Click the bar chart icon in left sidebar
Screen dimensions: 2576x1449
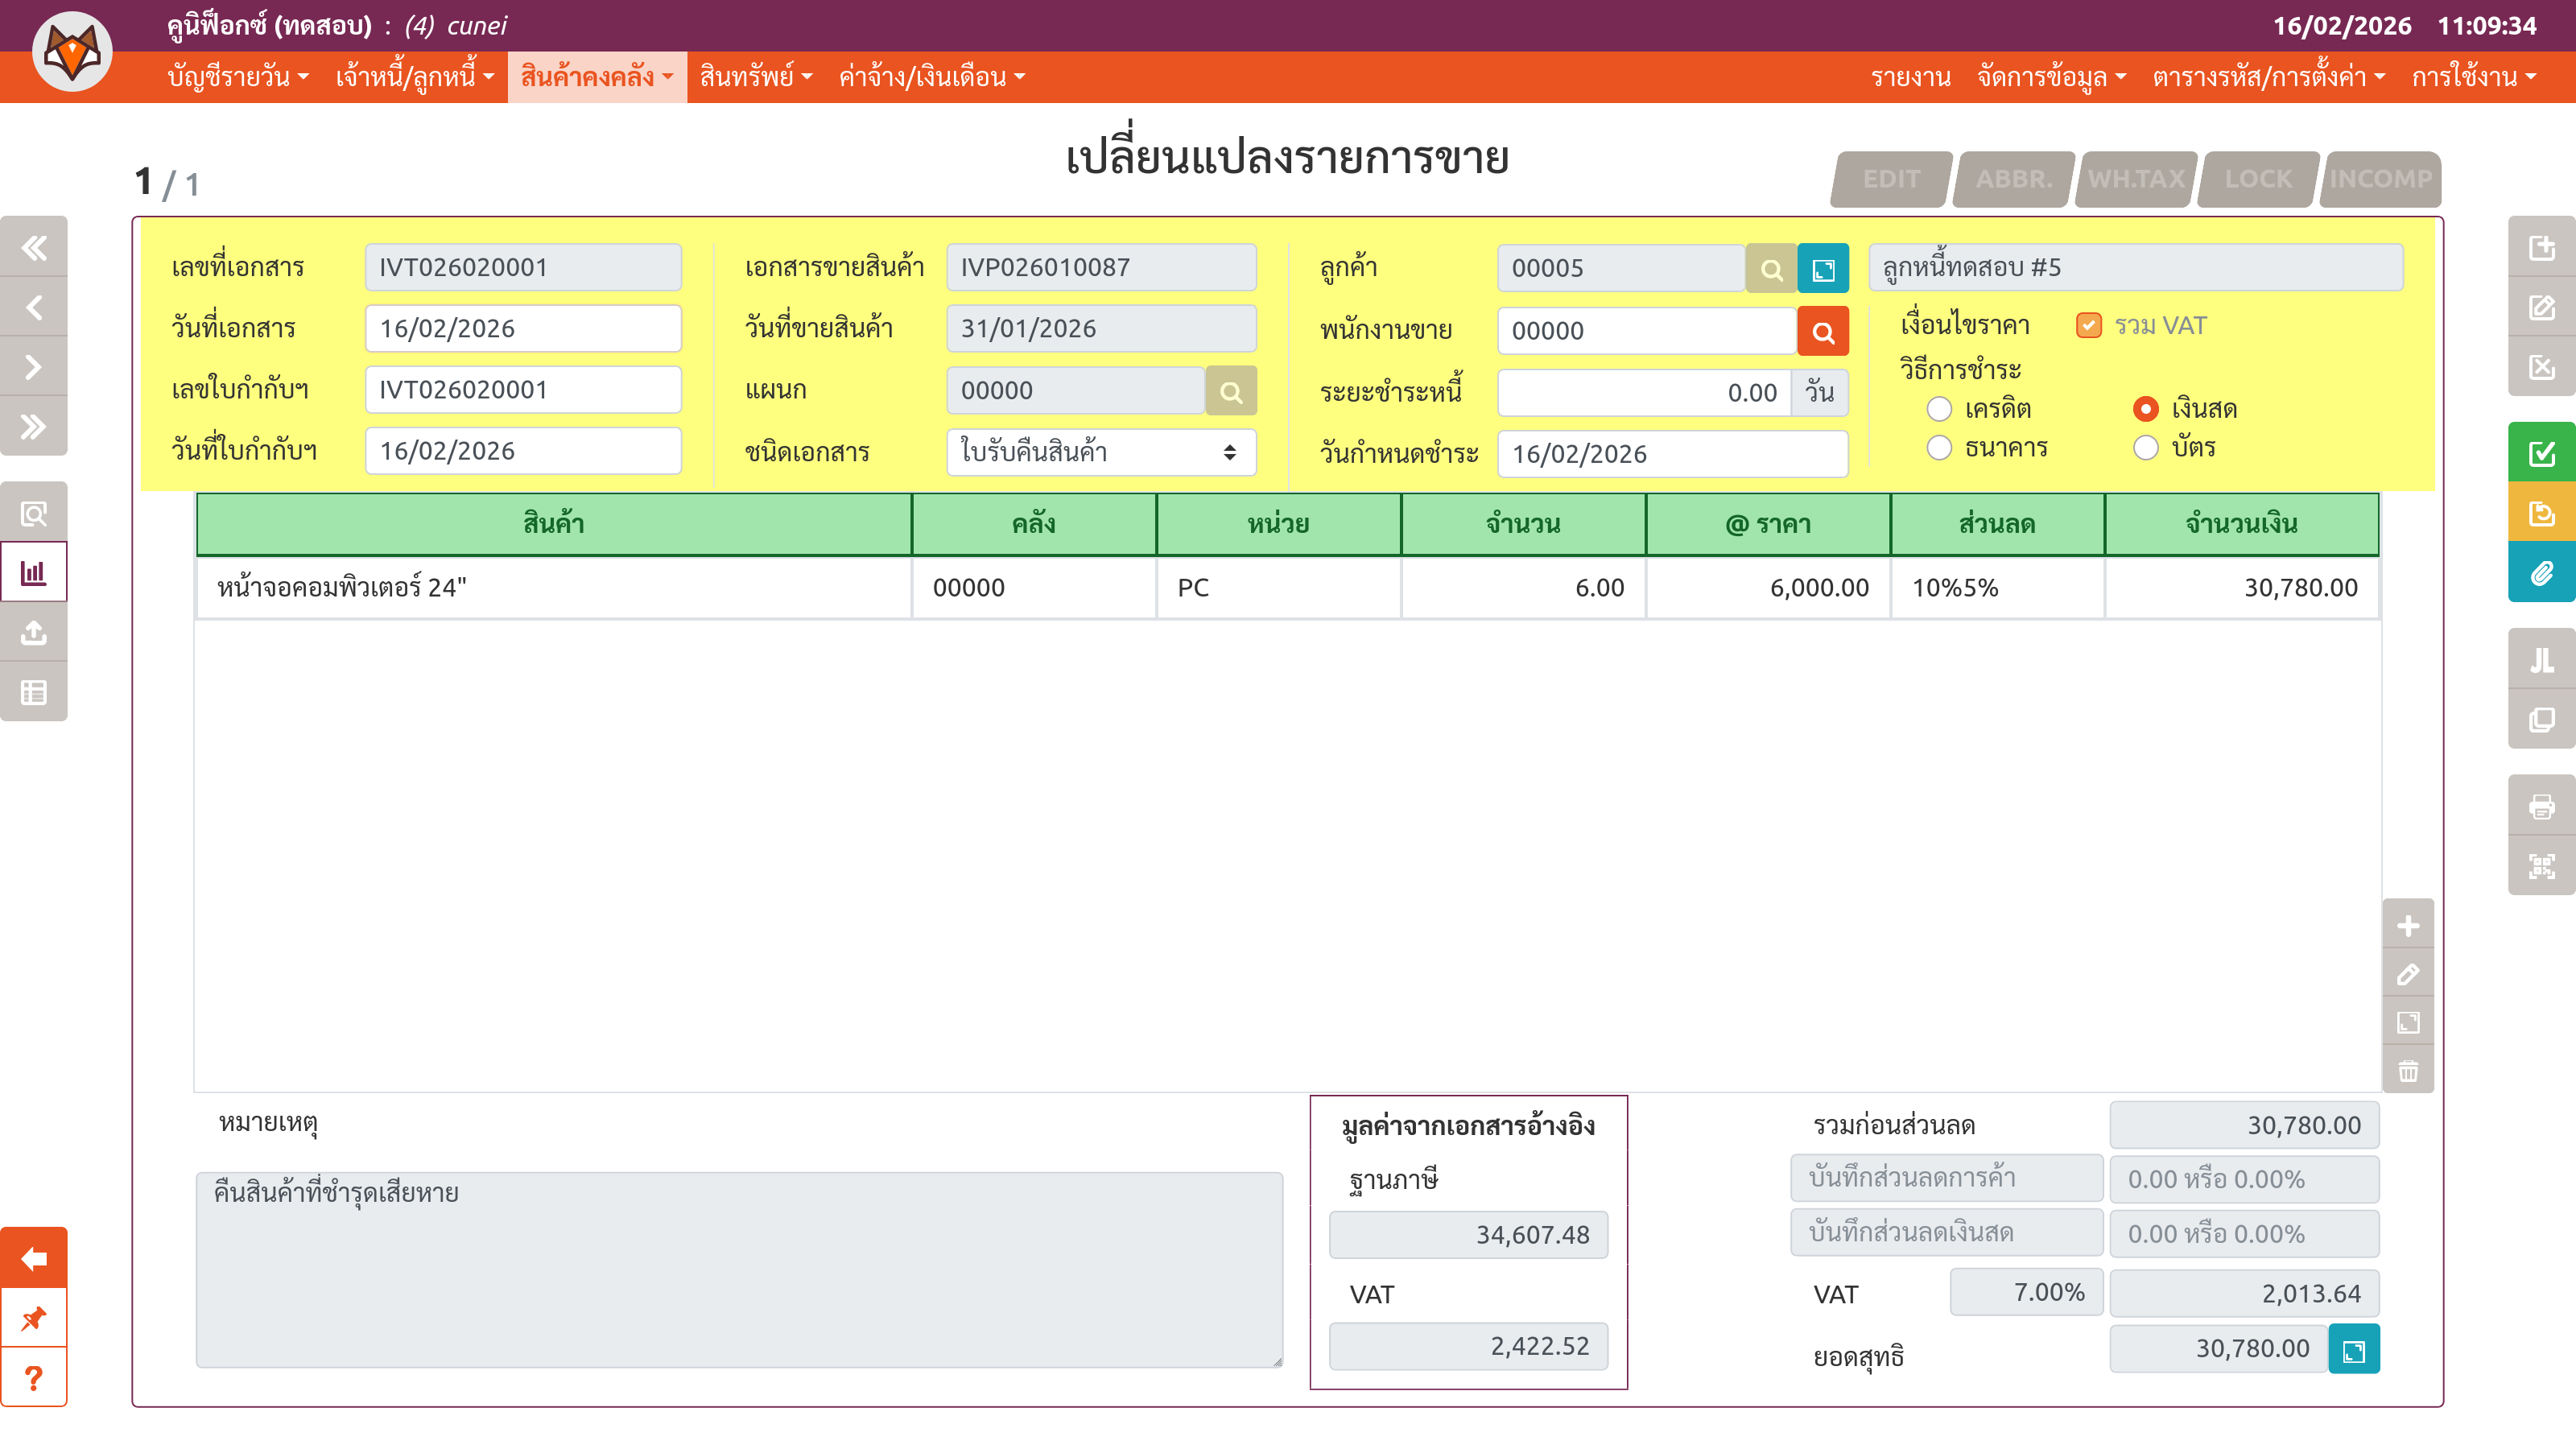tap(34, 573)
